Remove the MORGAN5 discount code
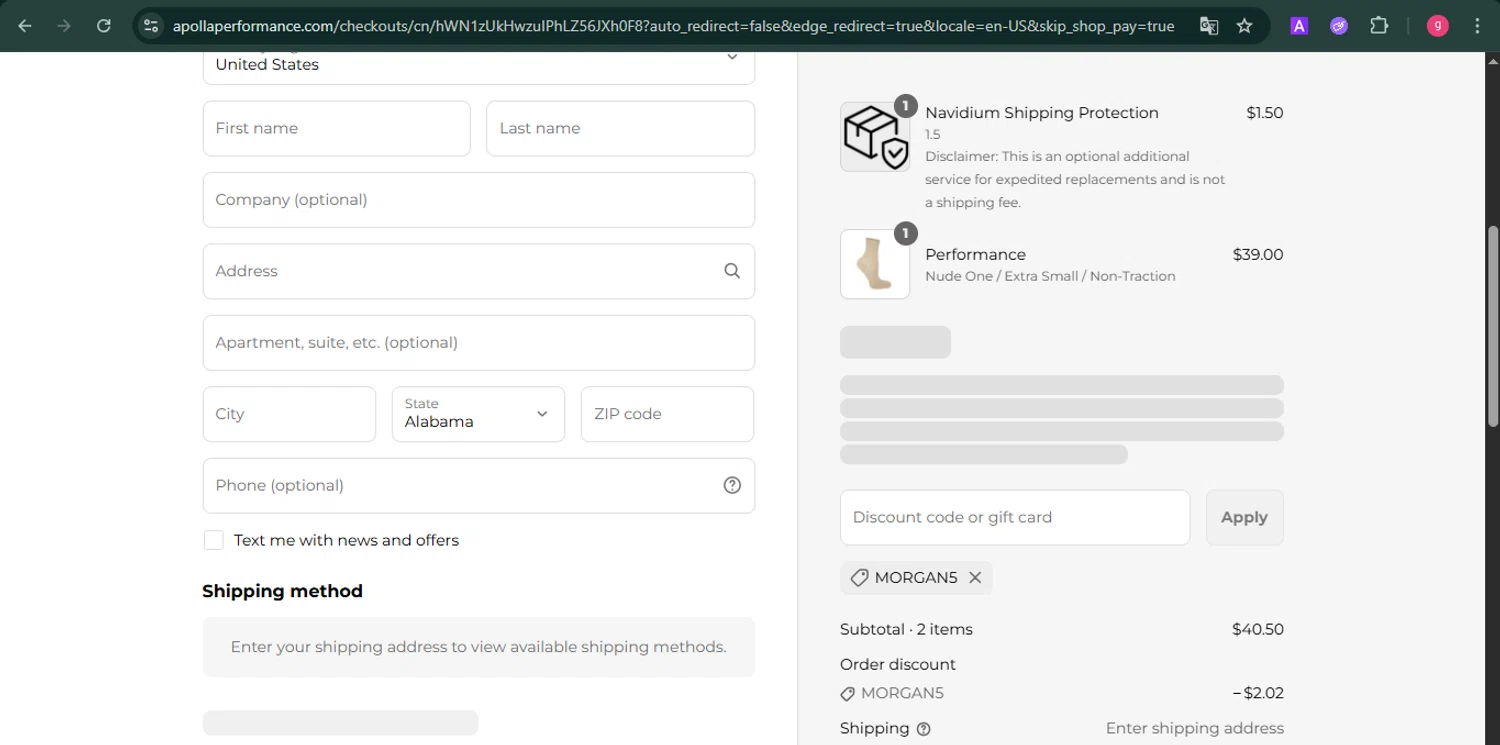Image resolution: width=1500 pixels, height=745 pixels. pyautogui.click(x=975, y=578)
